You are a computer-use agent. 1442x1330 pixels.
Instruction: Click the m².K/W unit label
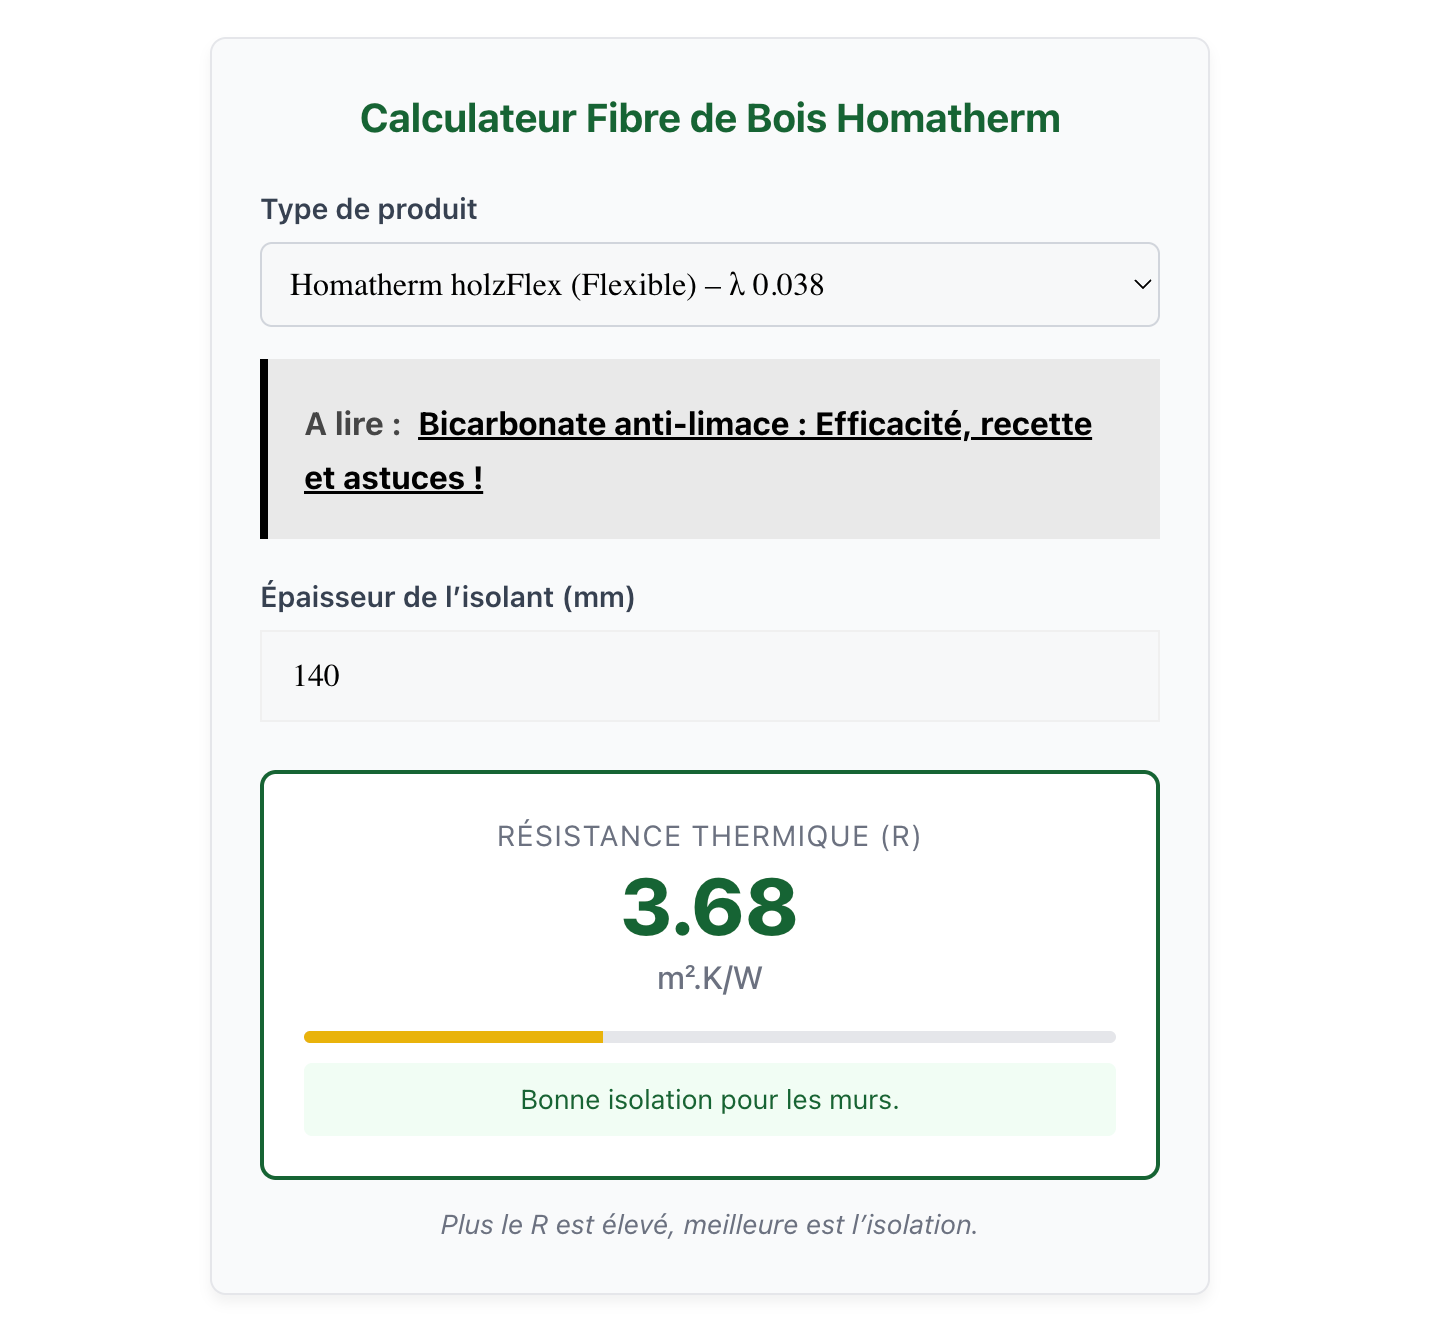click(x=709, y=980)
